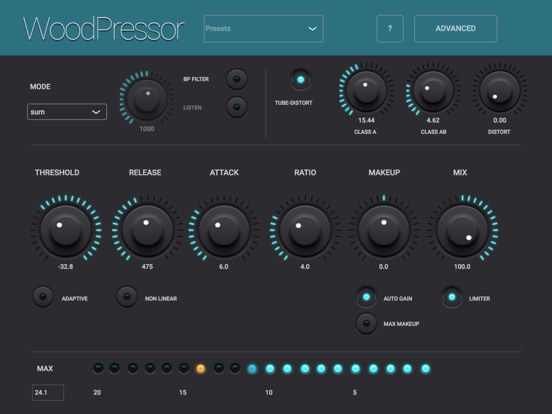This screenshot has width=552, height=414.
Task: Click the Mix knob showing 100.0
Action: (x=462, y=231)
